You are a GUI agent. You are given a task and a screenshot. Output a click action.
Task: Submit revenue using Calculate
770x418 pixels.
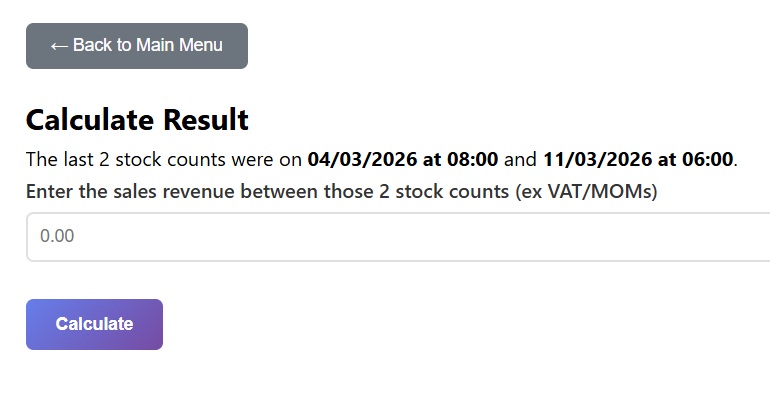click(x=94, y=324)
